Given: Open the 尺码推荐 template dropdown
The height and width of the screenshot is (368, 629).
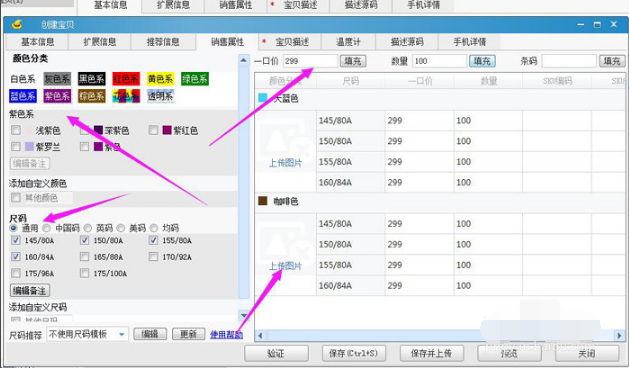Looking at the screenshot, I should click(x=122, y=334).
